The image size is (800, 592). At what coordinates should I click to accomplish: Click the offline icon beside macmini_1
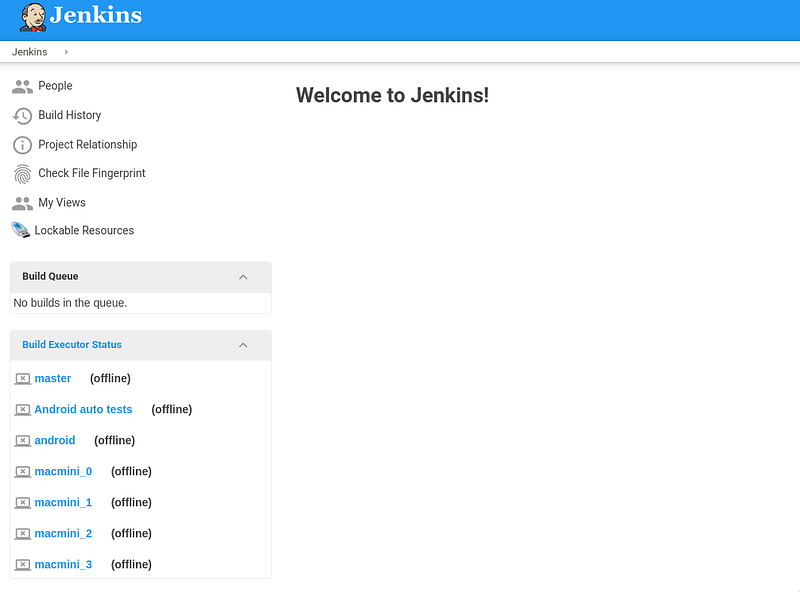coord(22,503)
